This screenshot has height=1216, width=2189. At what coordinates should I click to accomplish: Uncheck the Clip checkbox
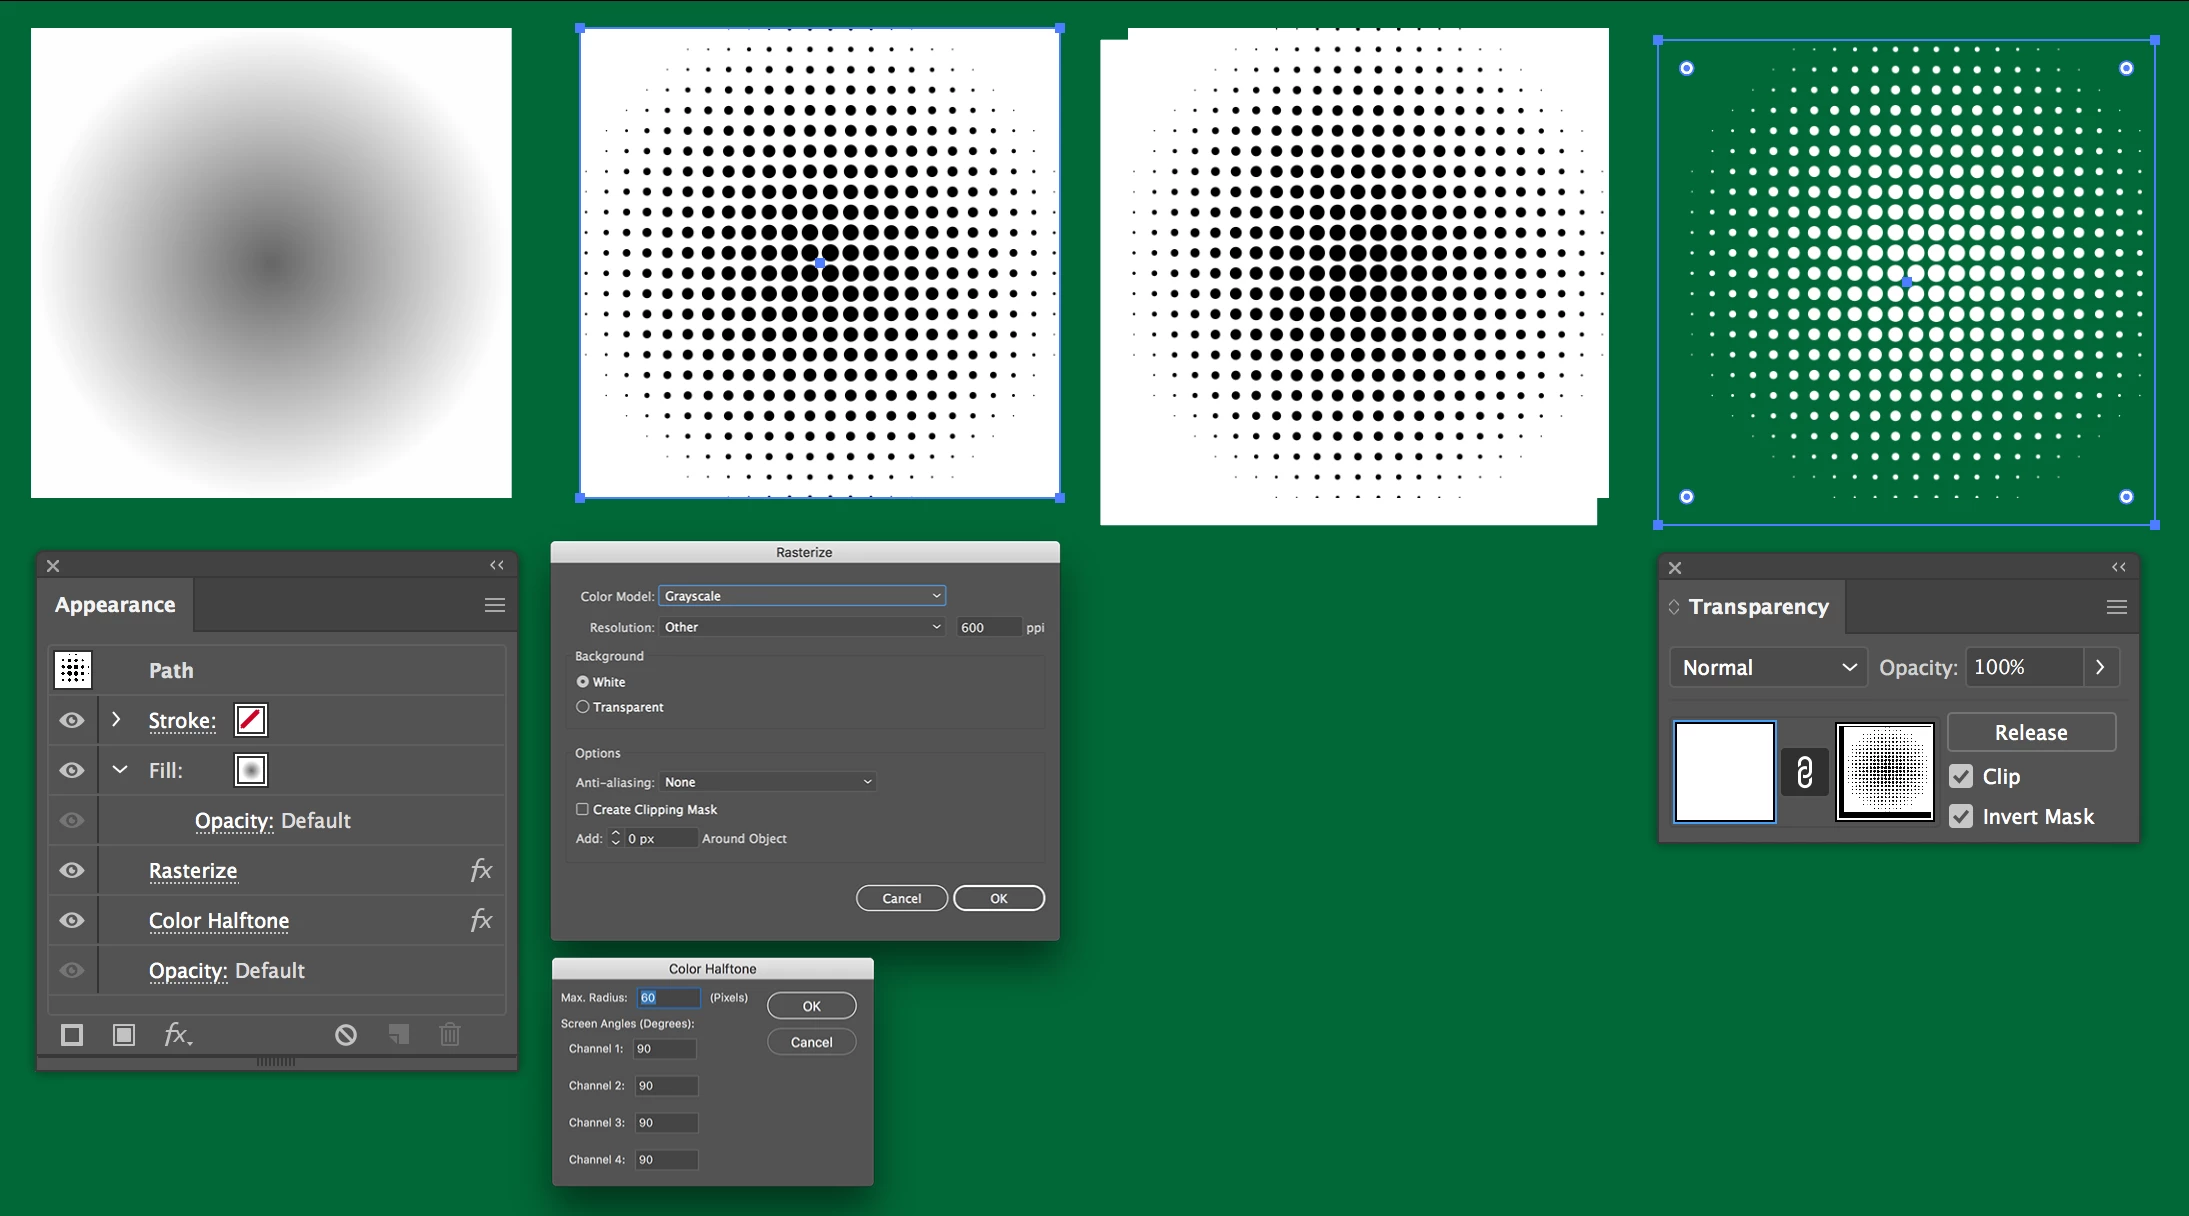coord(1961,776)
